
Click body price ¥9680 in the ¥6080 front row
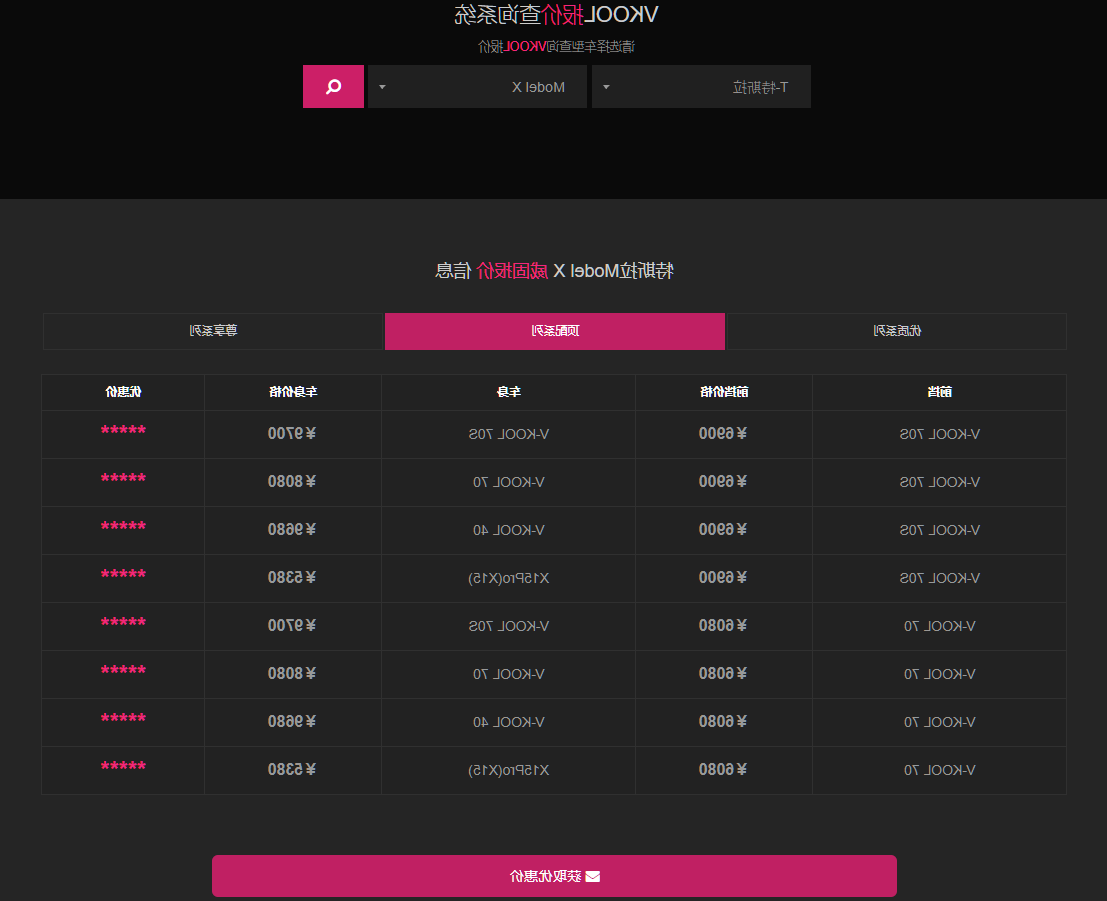292,722
